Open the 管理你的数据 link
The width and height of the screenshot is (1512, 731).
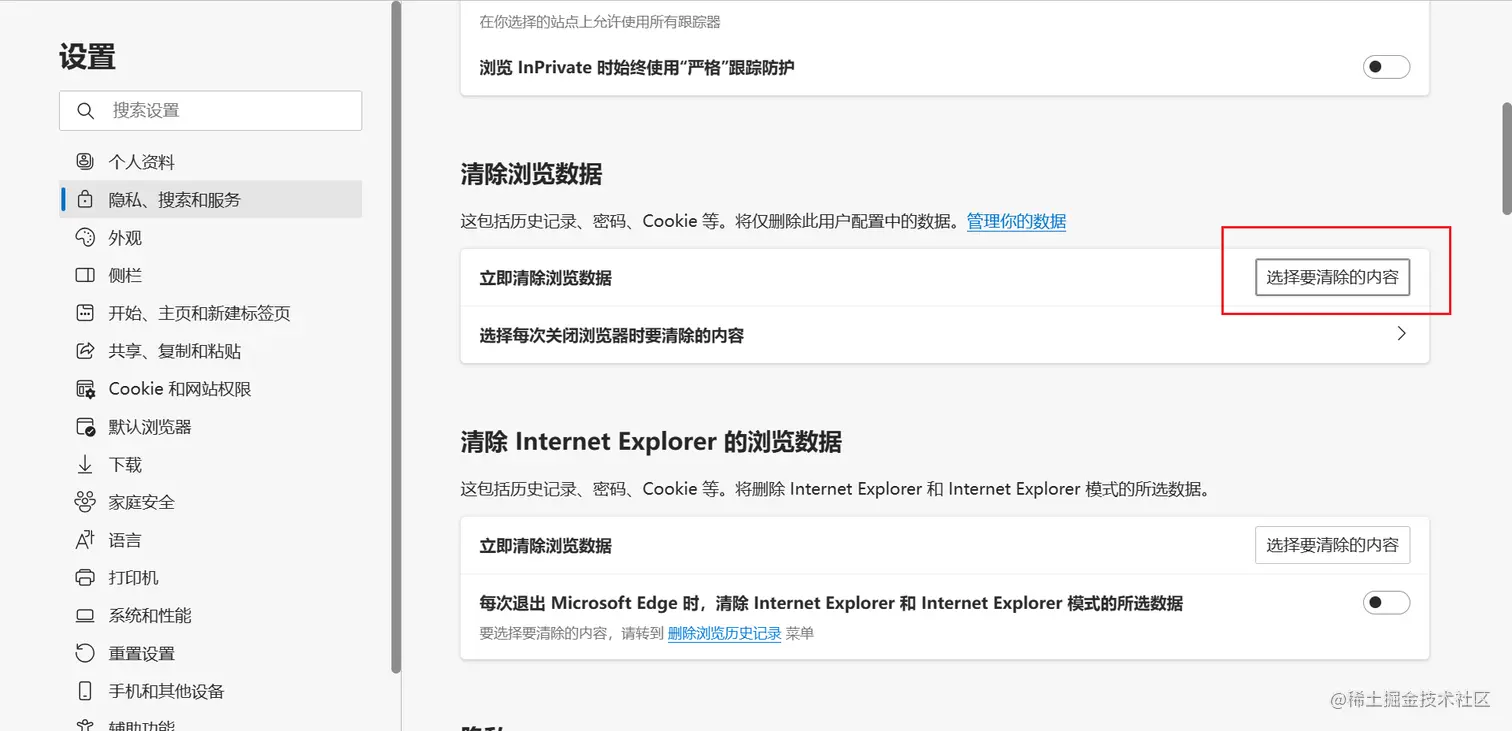pyautogui.click(x=1016, y=221)
